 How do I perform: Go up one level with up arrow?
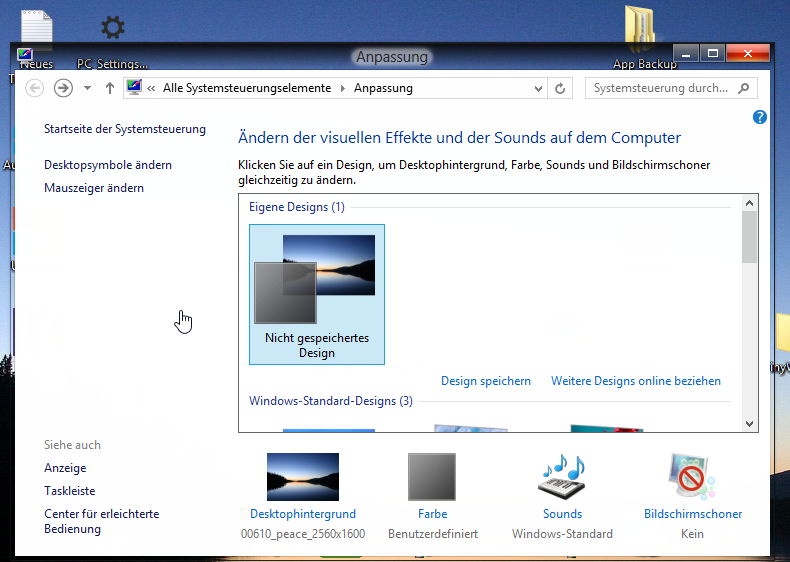click(110, 88)
